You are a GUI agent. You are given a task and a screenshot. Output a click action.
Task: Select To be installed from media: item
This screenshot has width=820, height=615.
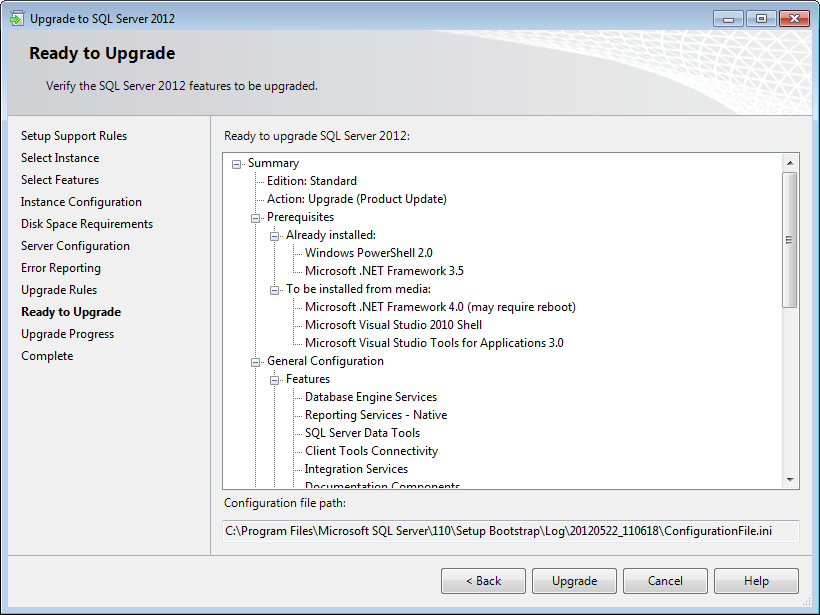359,289
